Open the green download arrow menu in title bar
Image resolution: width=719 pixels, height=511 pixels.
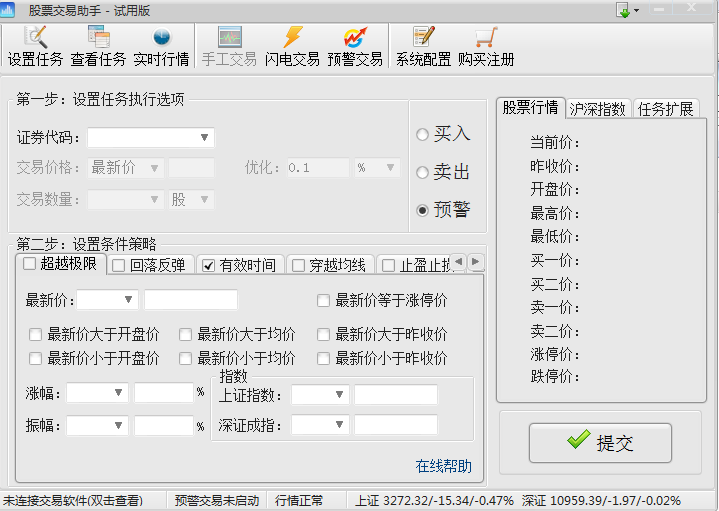(x=627, y=10)
